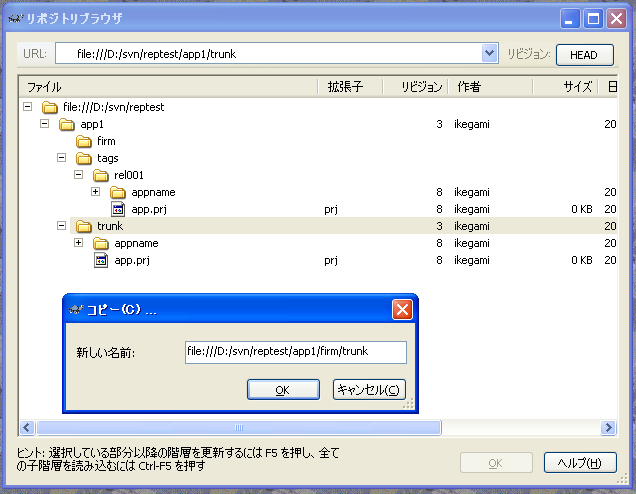Click the app.prj file icon under trunk
The image size is (636, 494).
(x=101, y=260)
